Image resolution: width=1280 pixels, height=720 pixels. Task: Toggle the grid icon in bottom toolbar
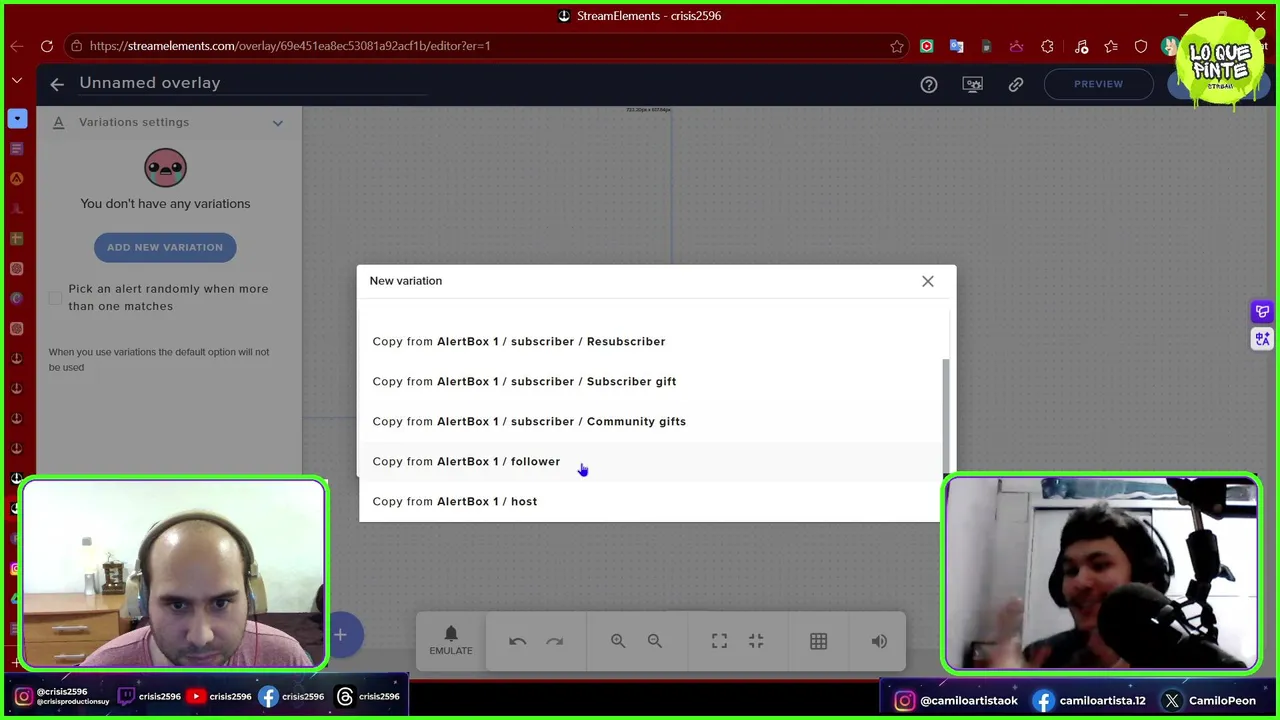(819, 641)
